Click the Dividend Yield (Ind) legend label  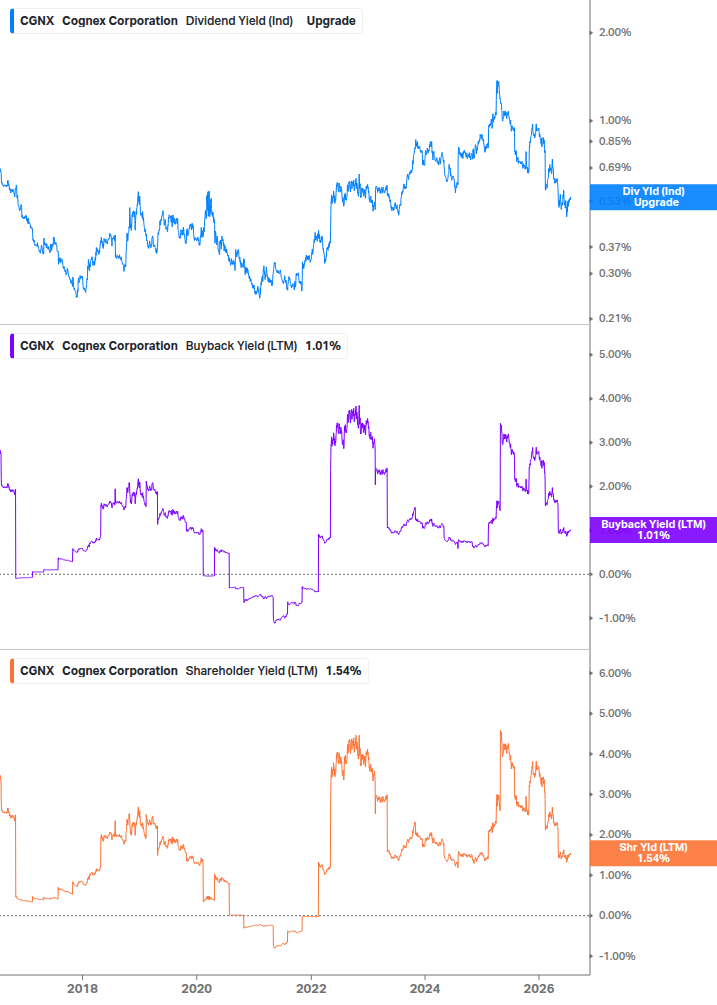click(239, 21)
